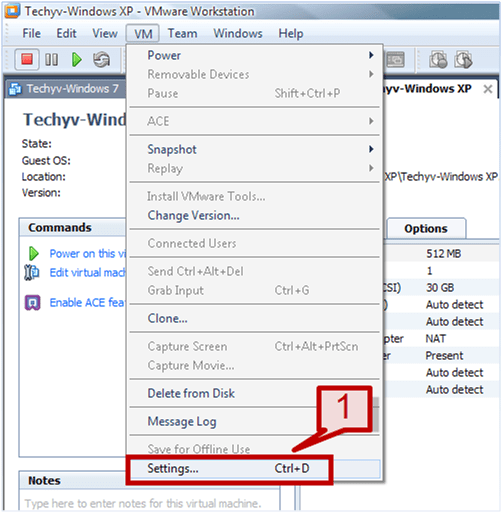The width and height of the screenshot is (503, 513).
Task: Click Grab Input menu entry
Action: 255,291
